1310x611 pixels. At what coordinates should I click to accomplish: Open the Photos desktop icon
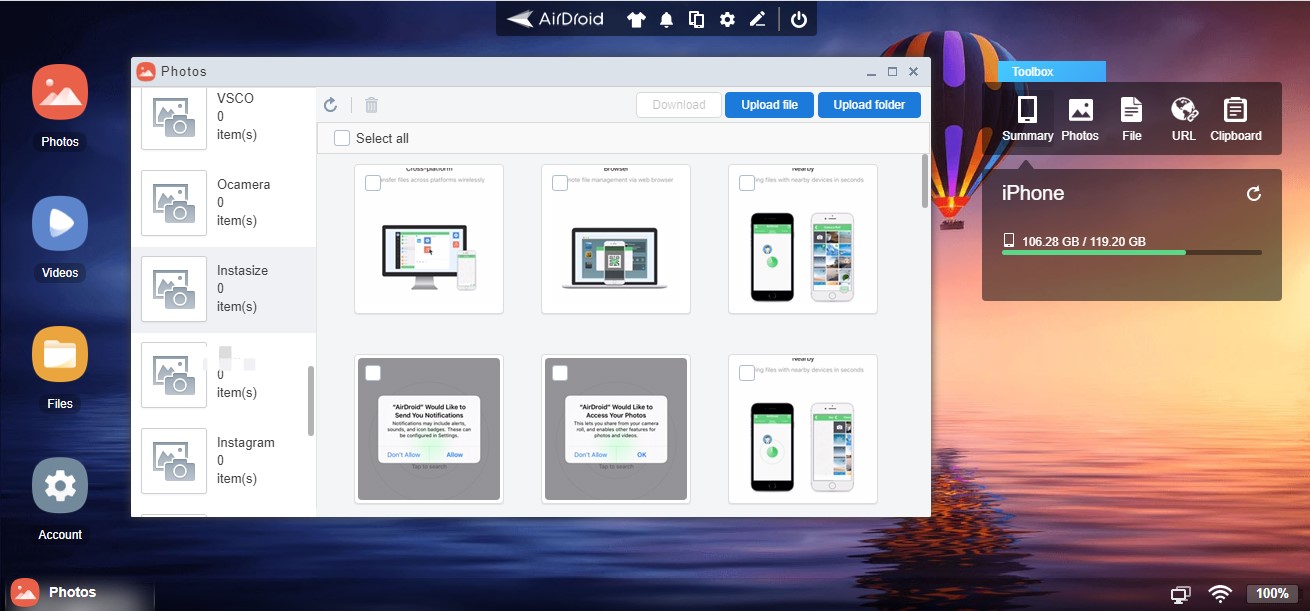click(60, 92)
